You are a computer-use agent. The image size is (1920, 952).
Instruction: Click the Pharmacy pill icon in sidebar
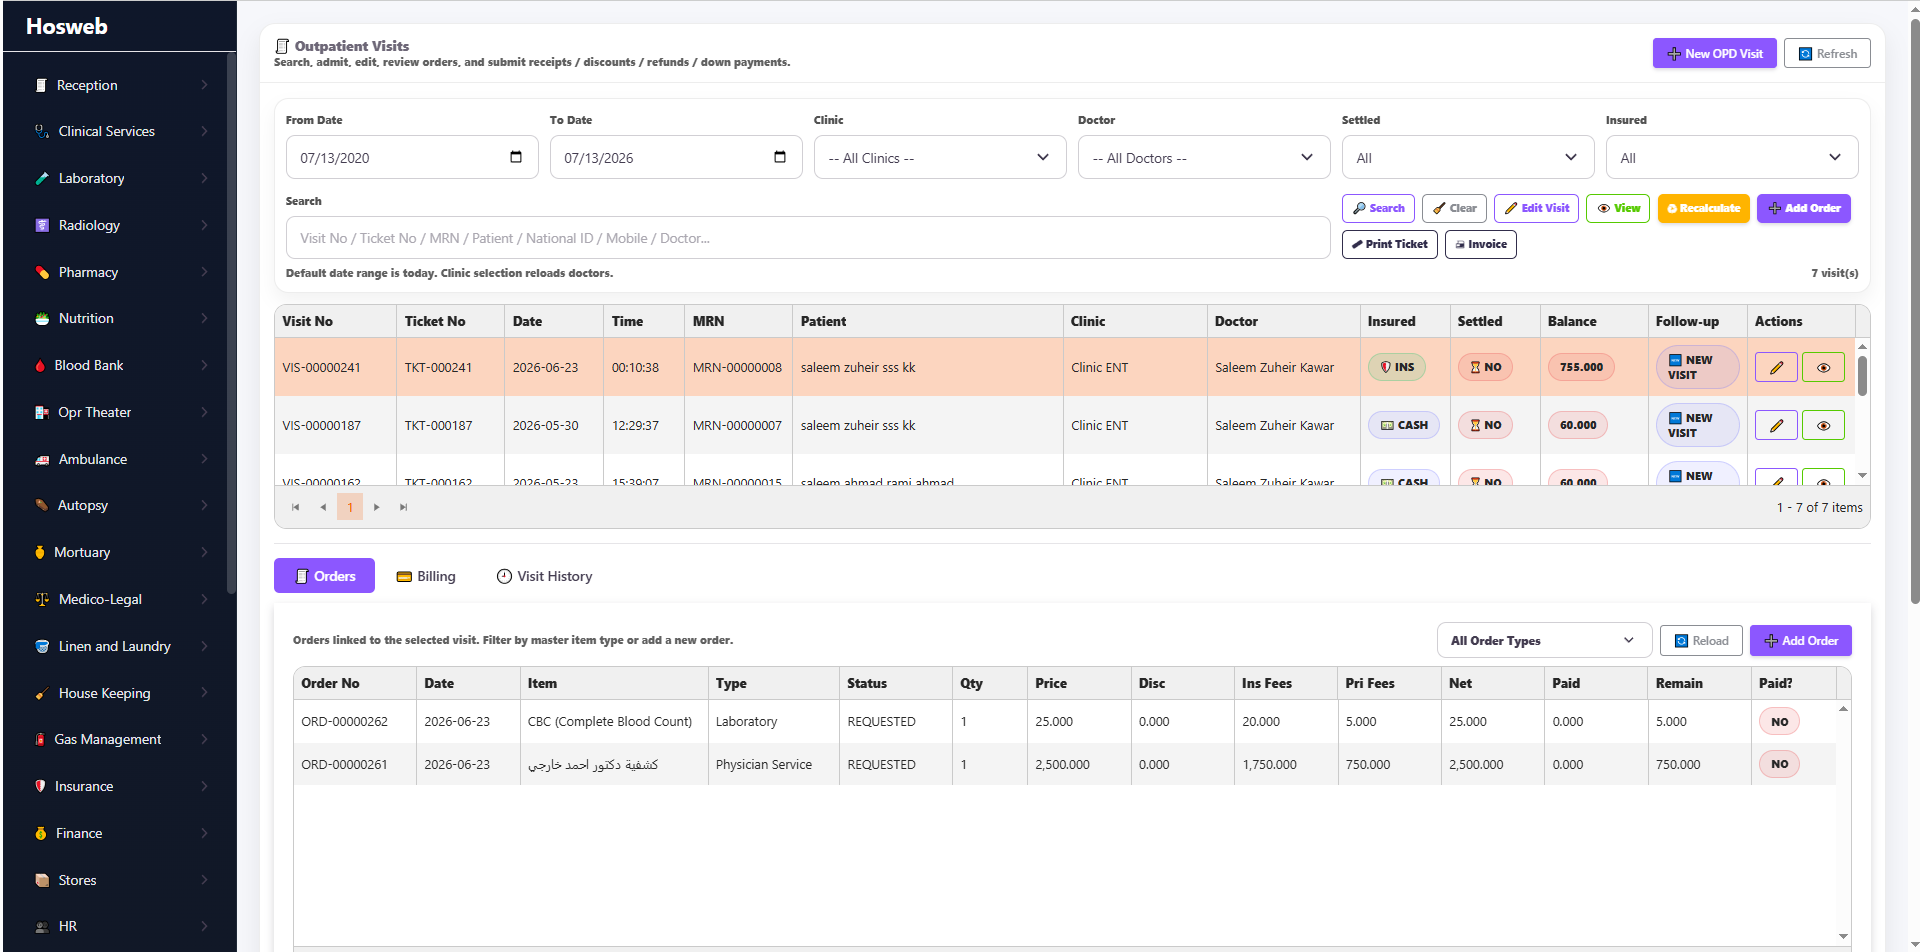[42, 272]
